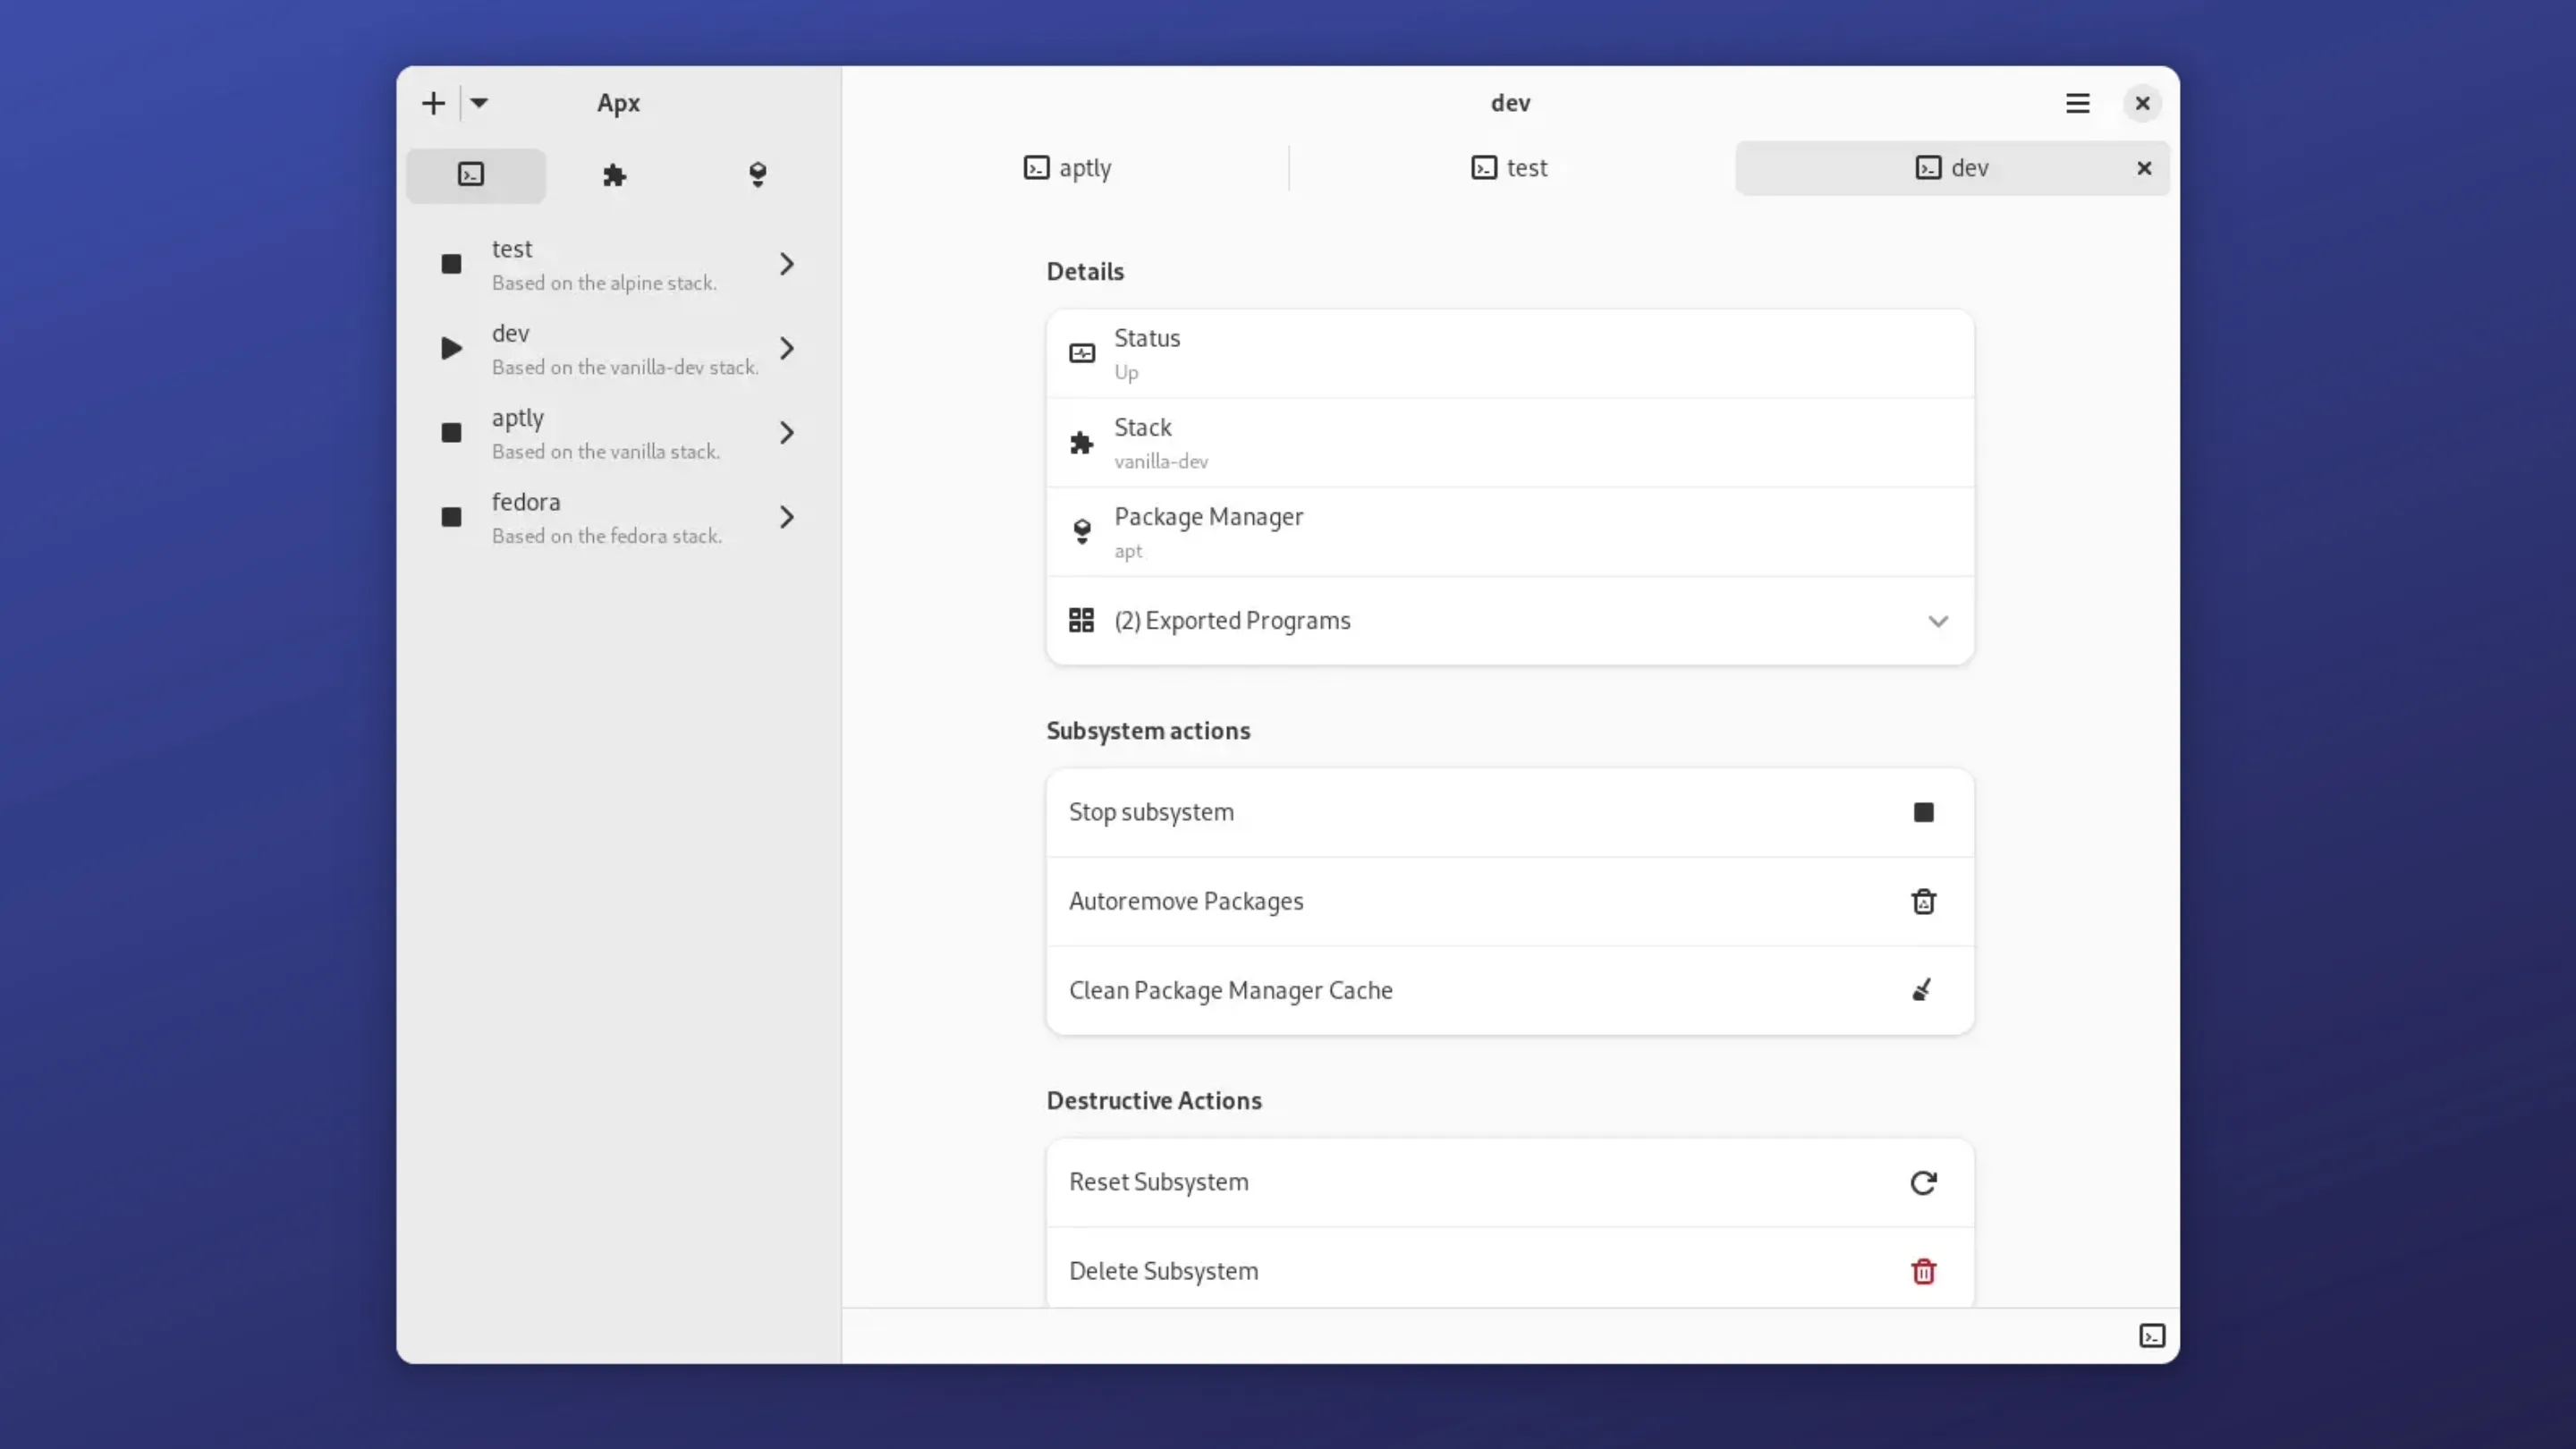
Task: Close the dev console tab
Action: click(2143, 168)
